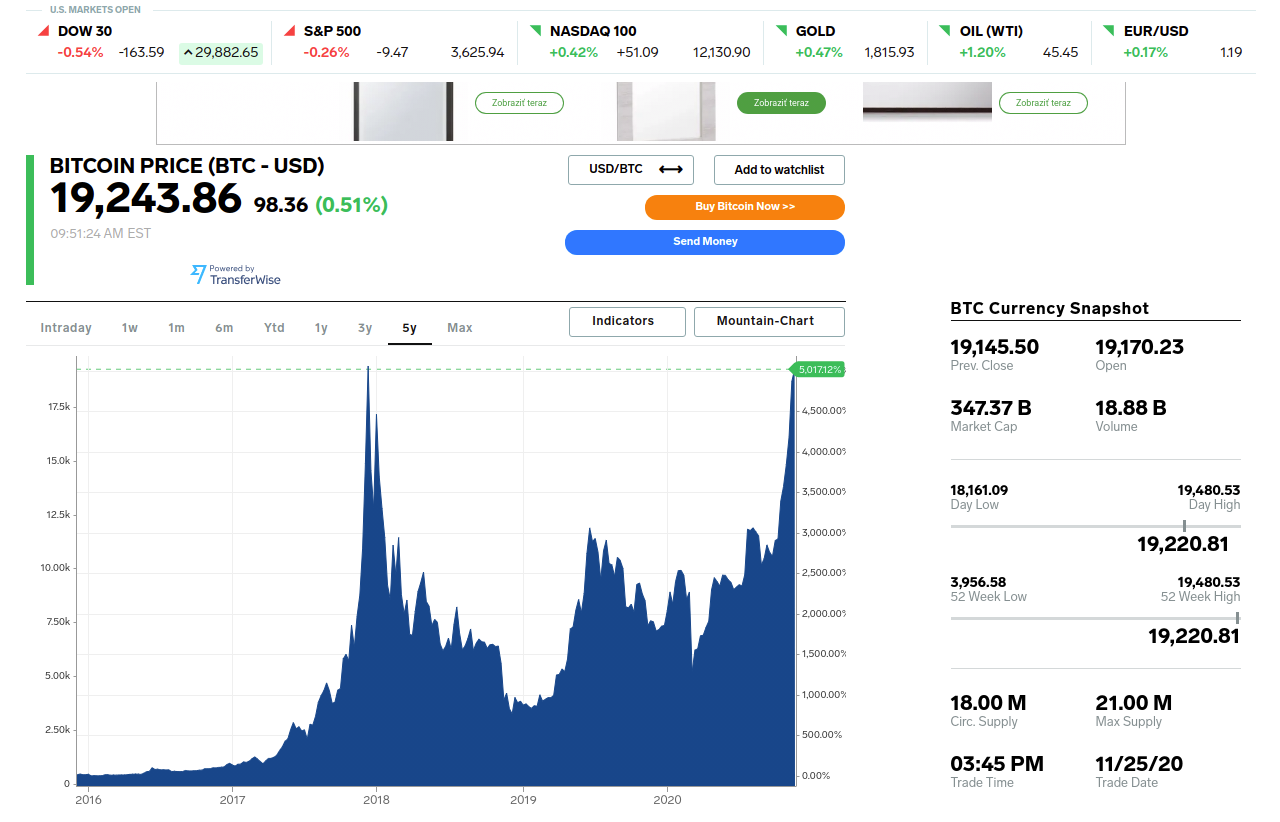Open the S&P 500 index link
Image resolution: width=1280 pixels, height=822 pixels.
pos(333,31)
